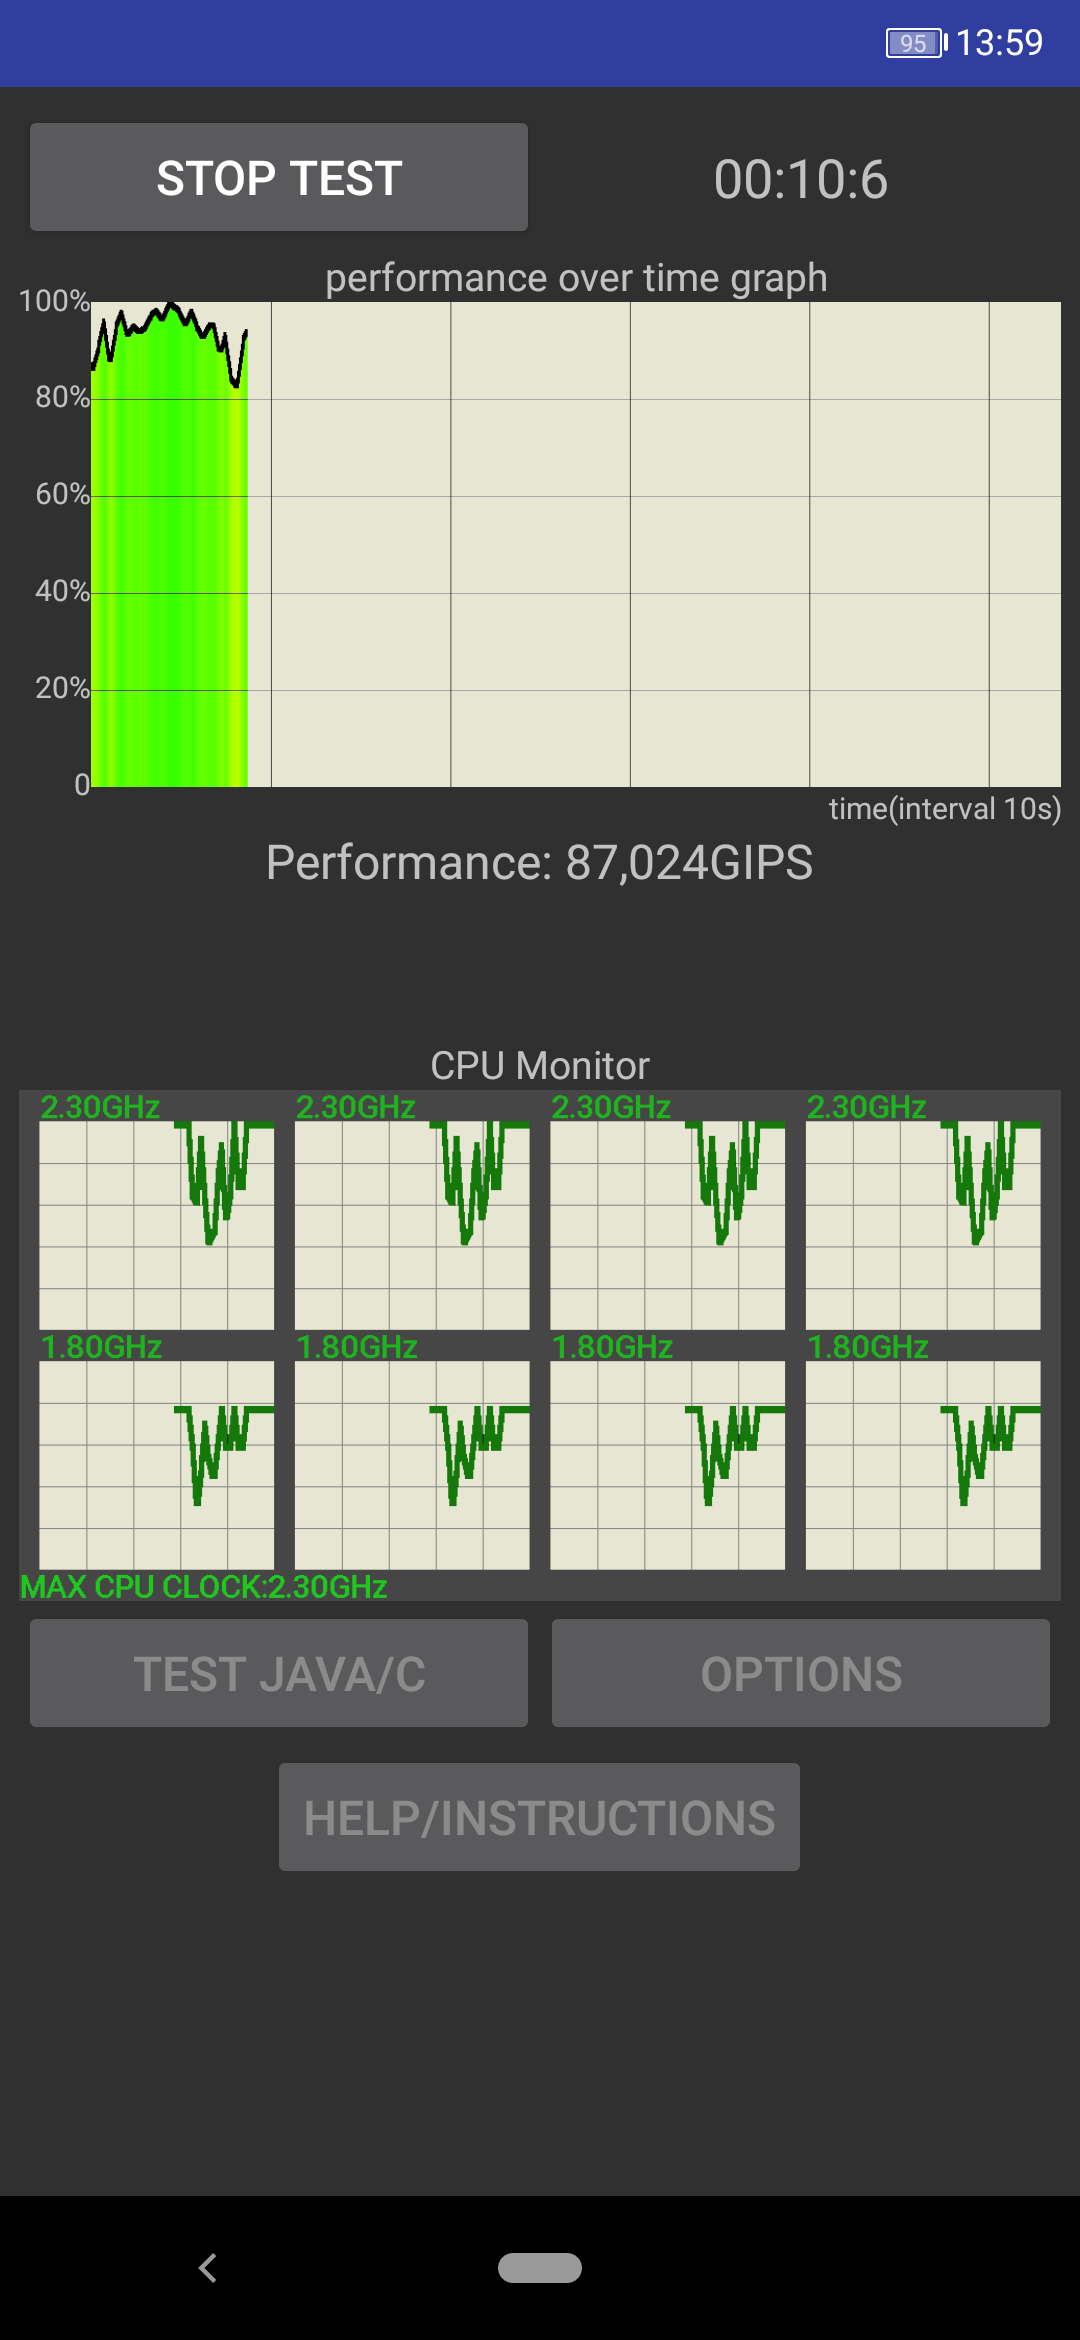
Task: Tap the TEST JAVA/C button
Action: point(279,1673)
